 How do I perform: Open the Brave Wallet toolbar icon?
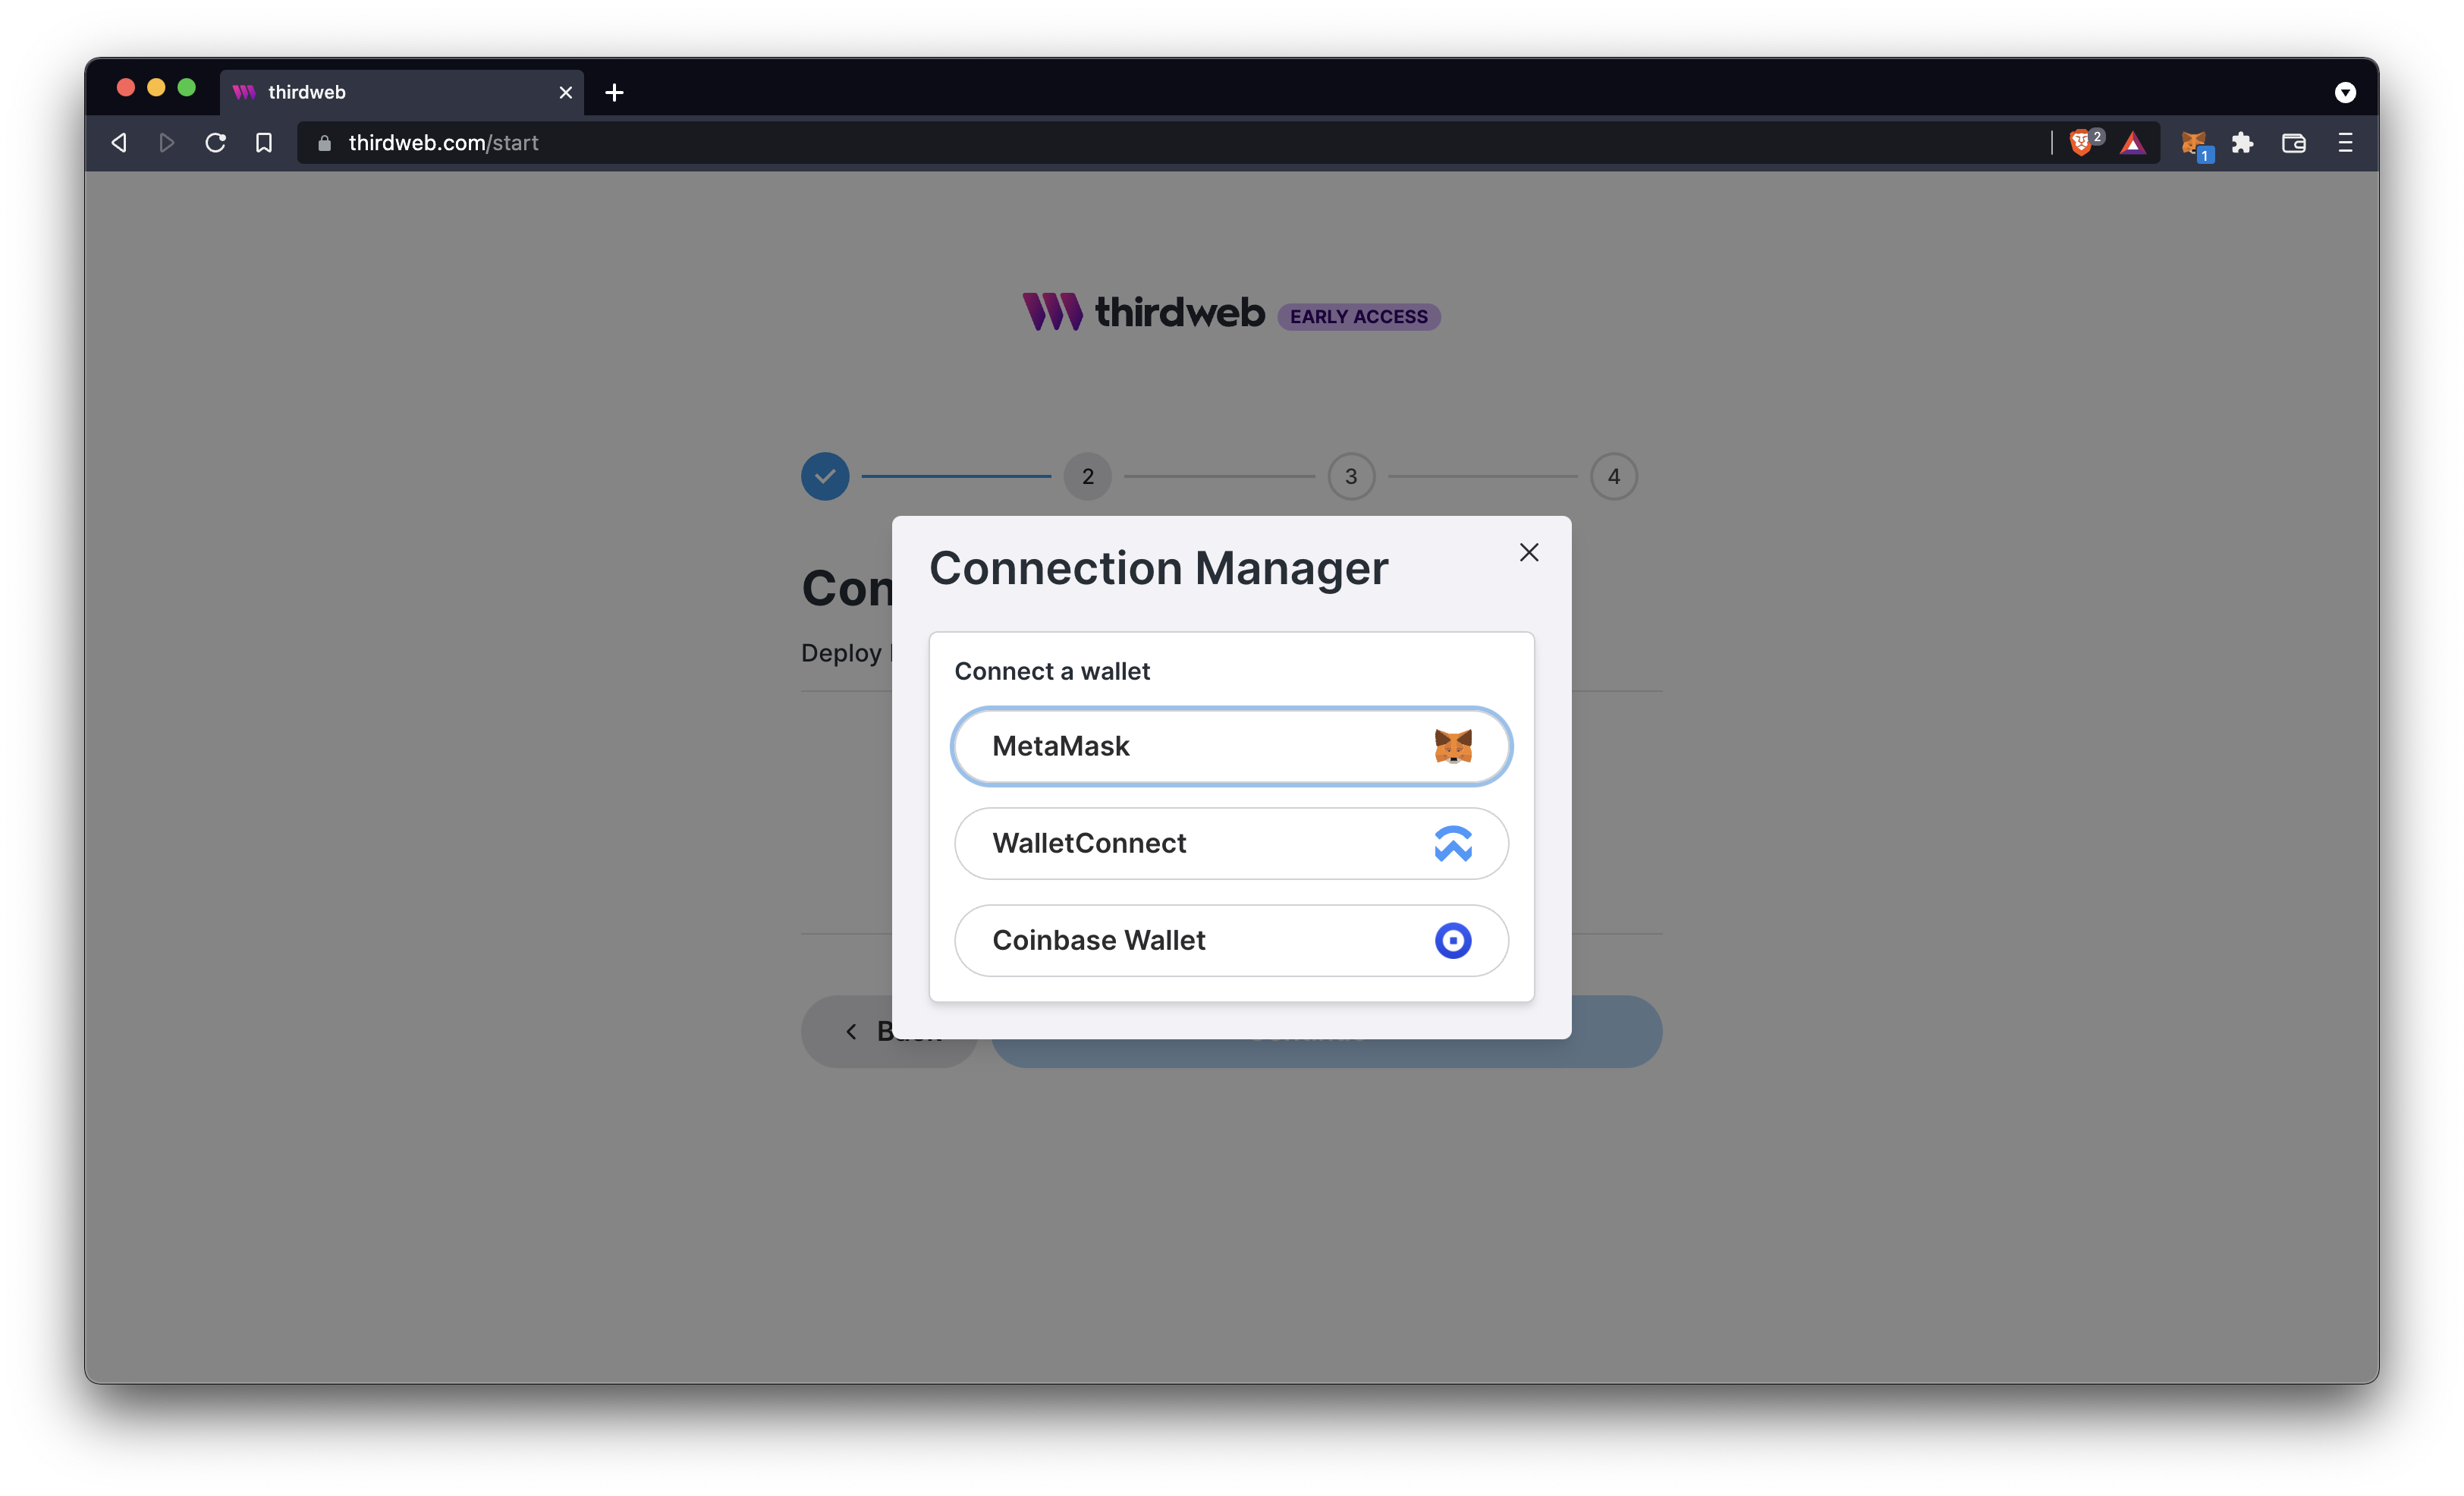[2294, 143]
